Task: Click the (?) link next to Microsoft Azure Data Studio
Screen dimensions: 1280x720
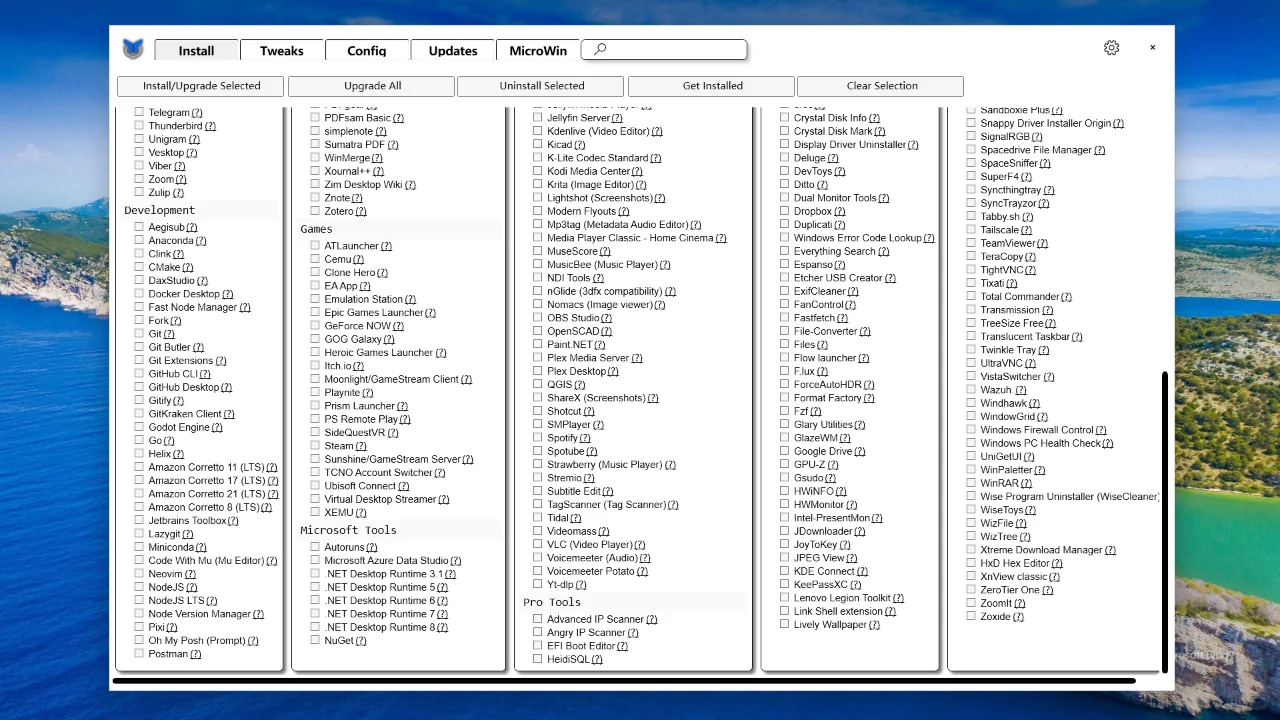Action: [x=456, y=561]
